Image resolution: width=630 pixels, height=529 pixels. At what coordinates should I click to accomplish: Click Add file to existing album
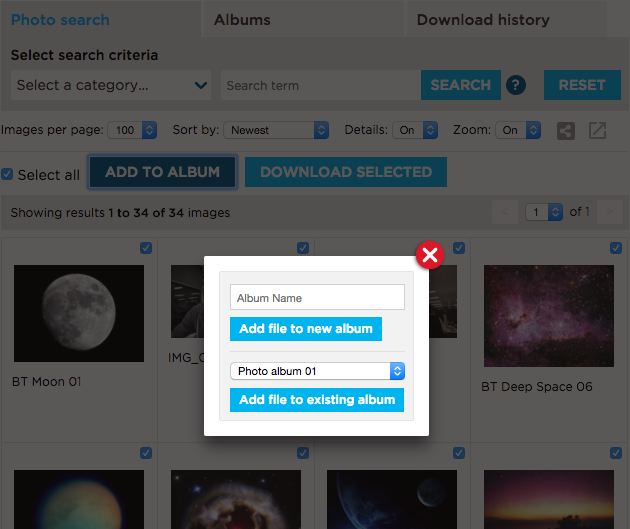pos(317,400)
